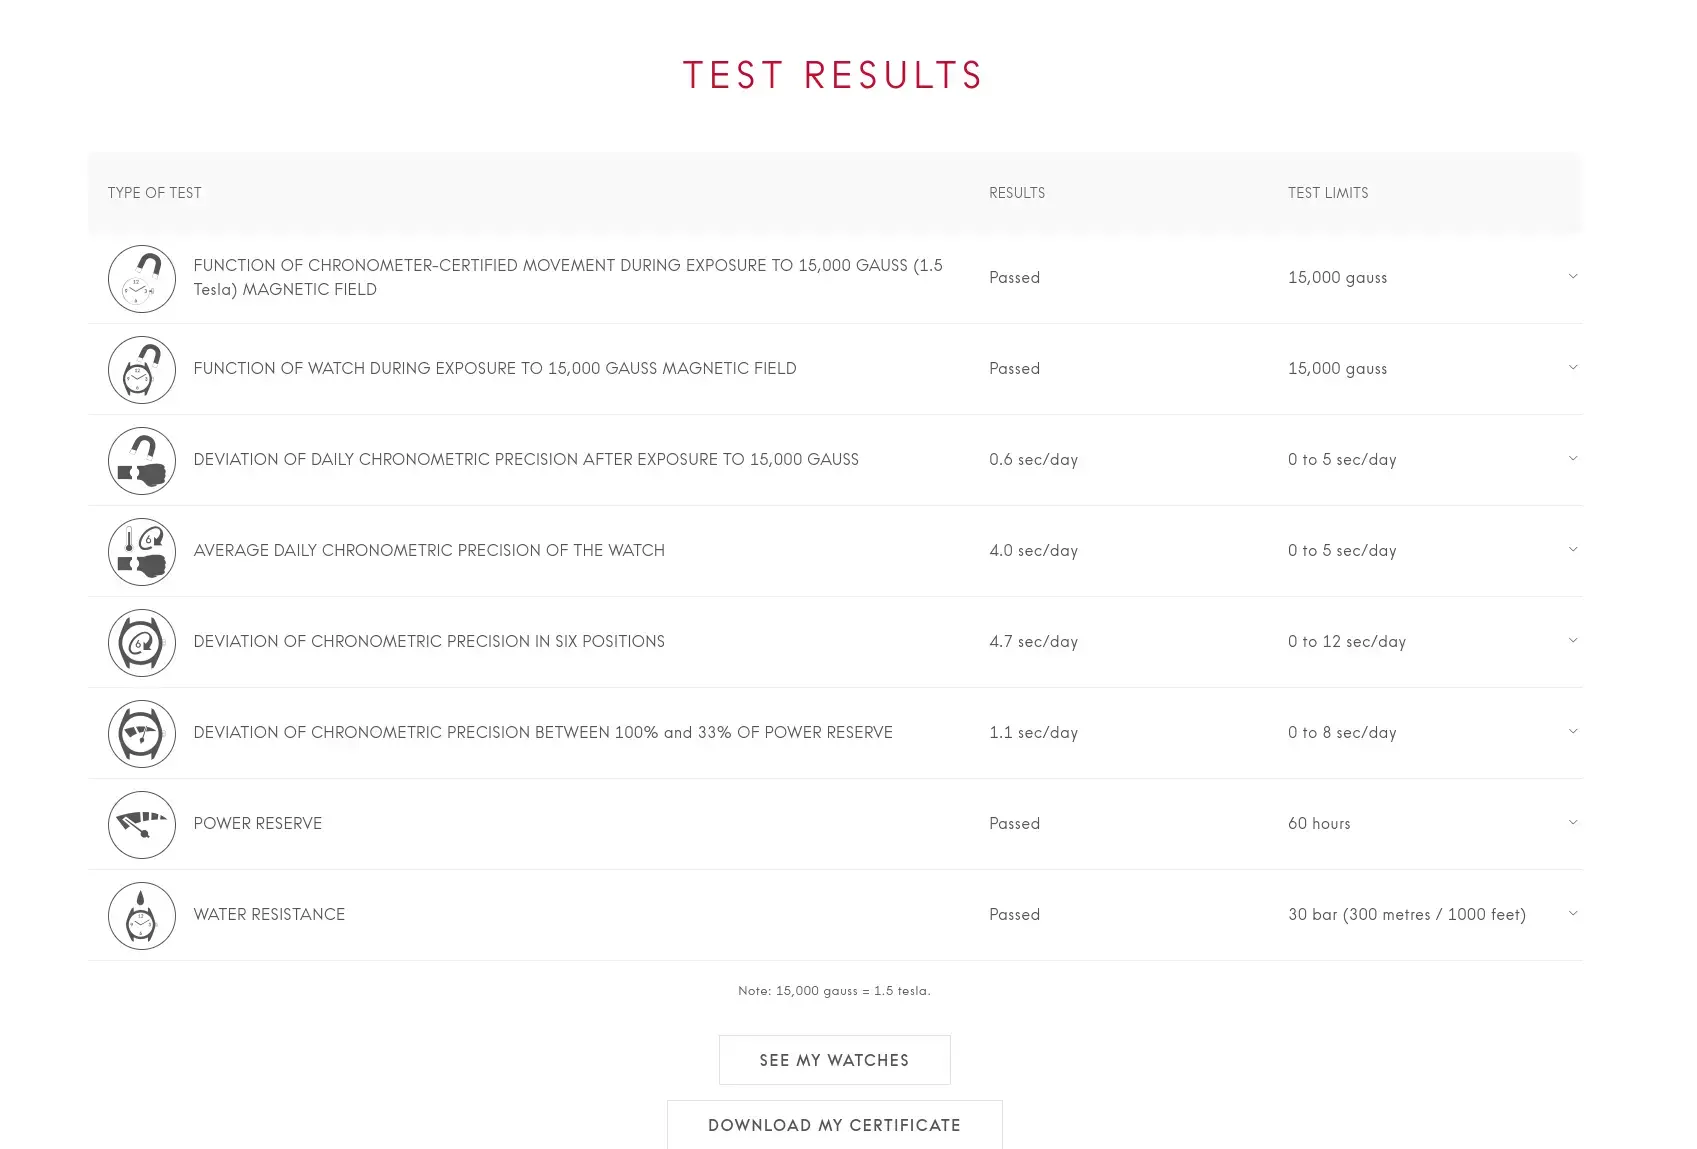This screenshot has width=1697, height=1149.
Task: Click the Water Resistance test title
Action: [269, 915]
